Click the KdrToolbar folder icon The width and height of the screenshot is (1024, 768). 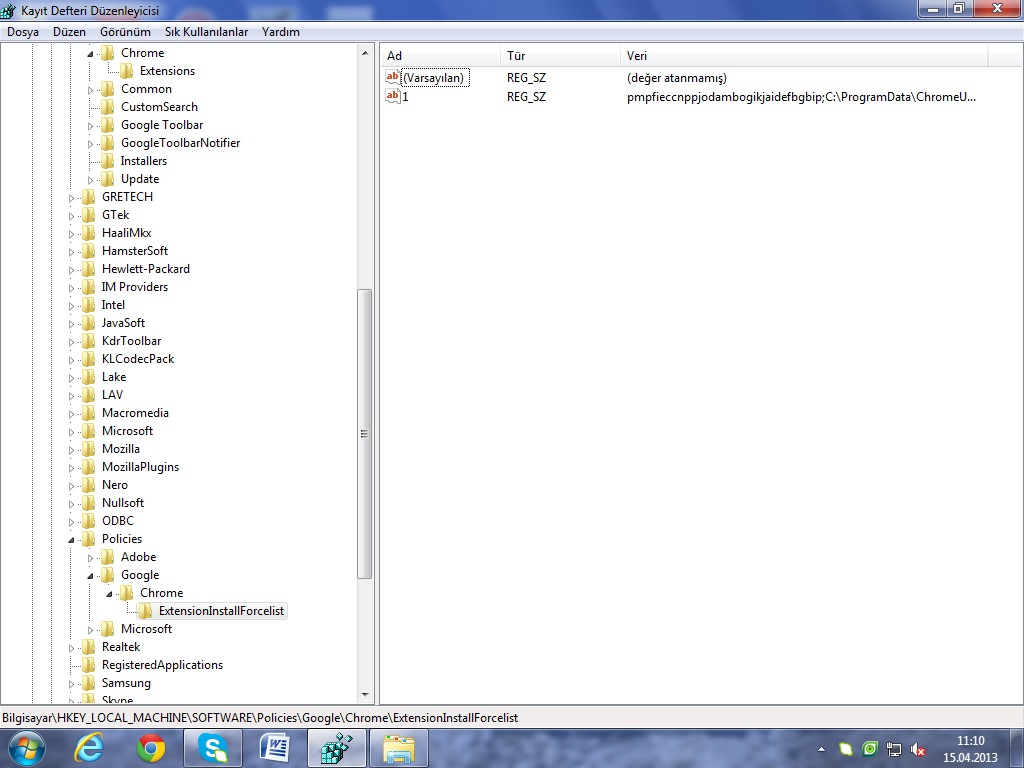click(89, 340)
